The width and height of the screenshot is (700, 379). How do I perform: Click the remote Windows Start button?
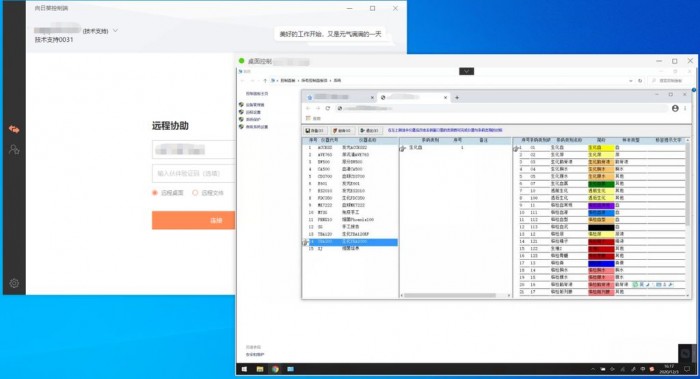(244, 369)
